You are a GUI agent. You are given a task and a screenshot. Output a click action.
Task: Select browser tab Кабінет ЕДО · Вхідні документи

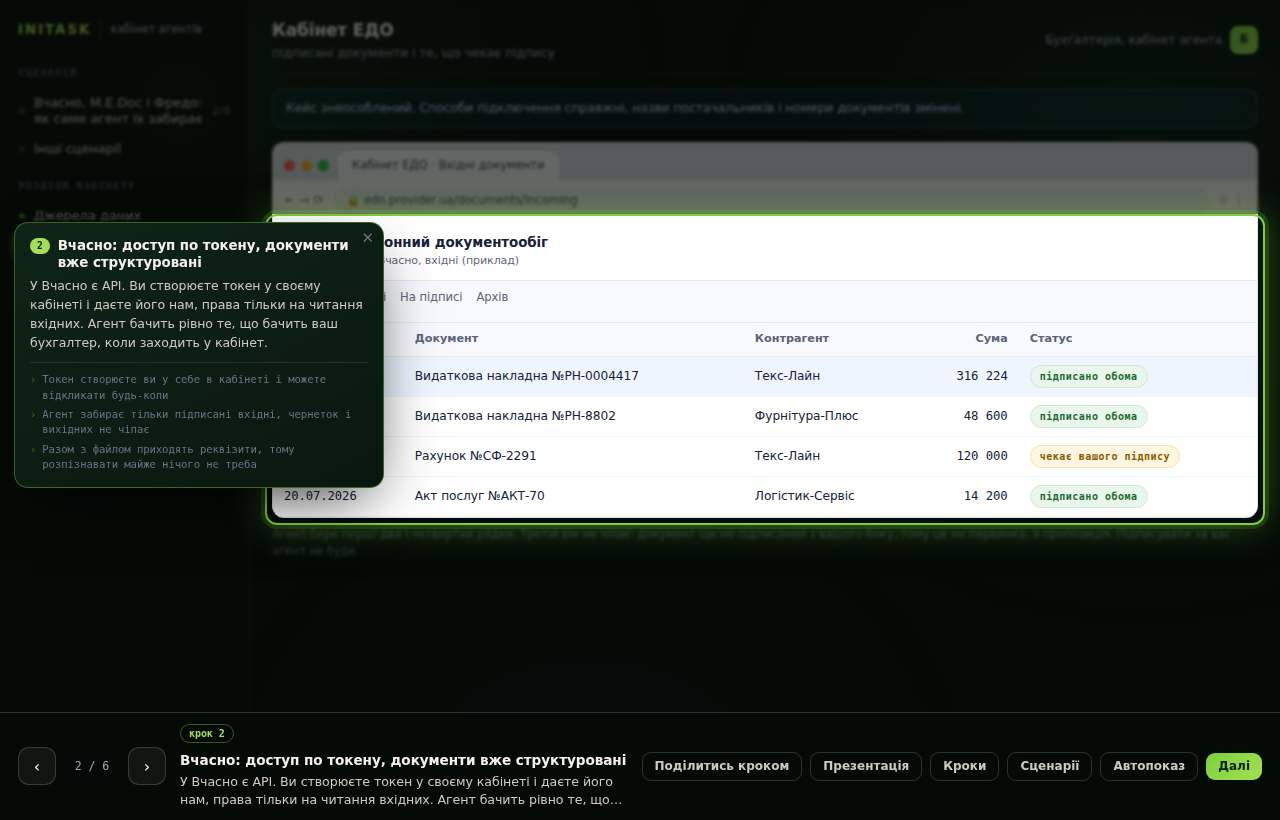448,165
